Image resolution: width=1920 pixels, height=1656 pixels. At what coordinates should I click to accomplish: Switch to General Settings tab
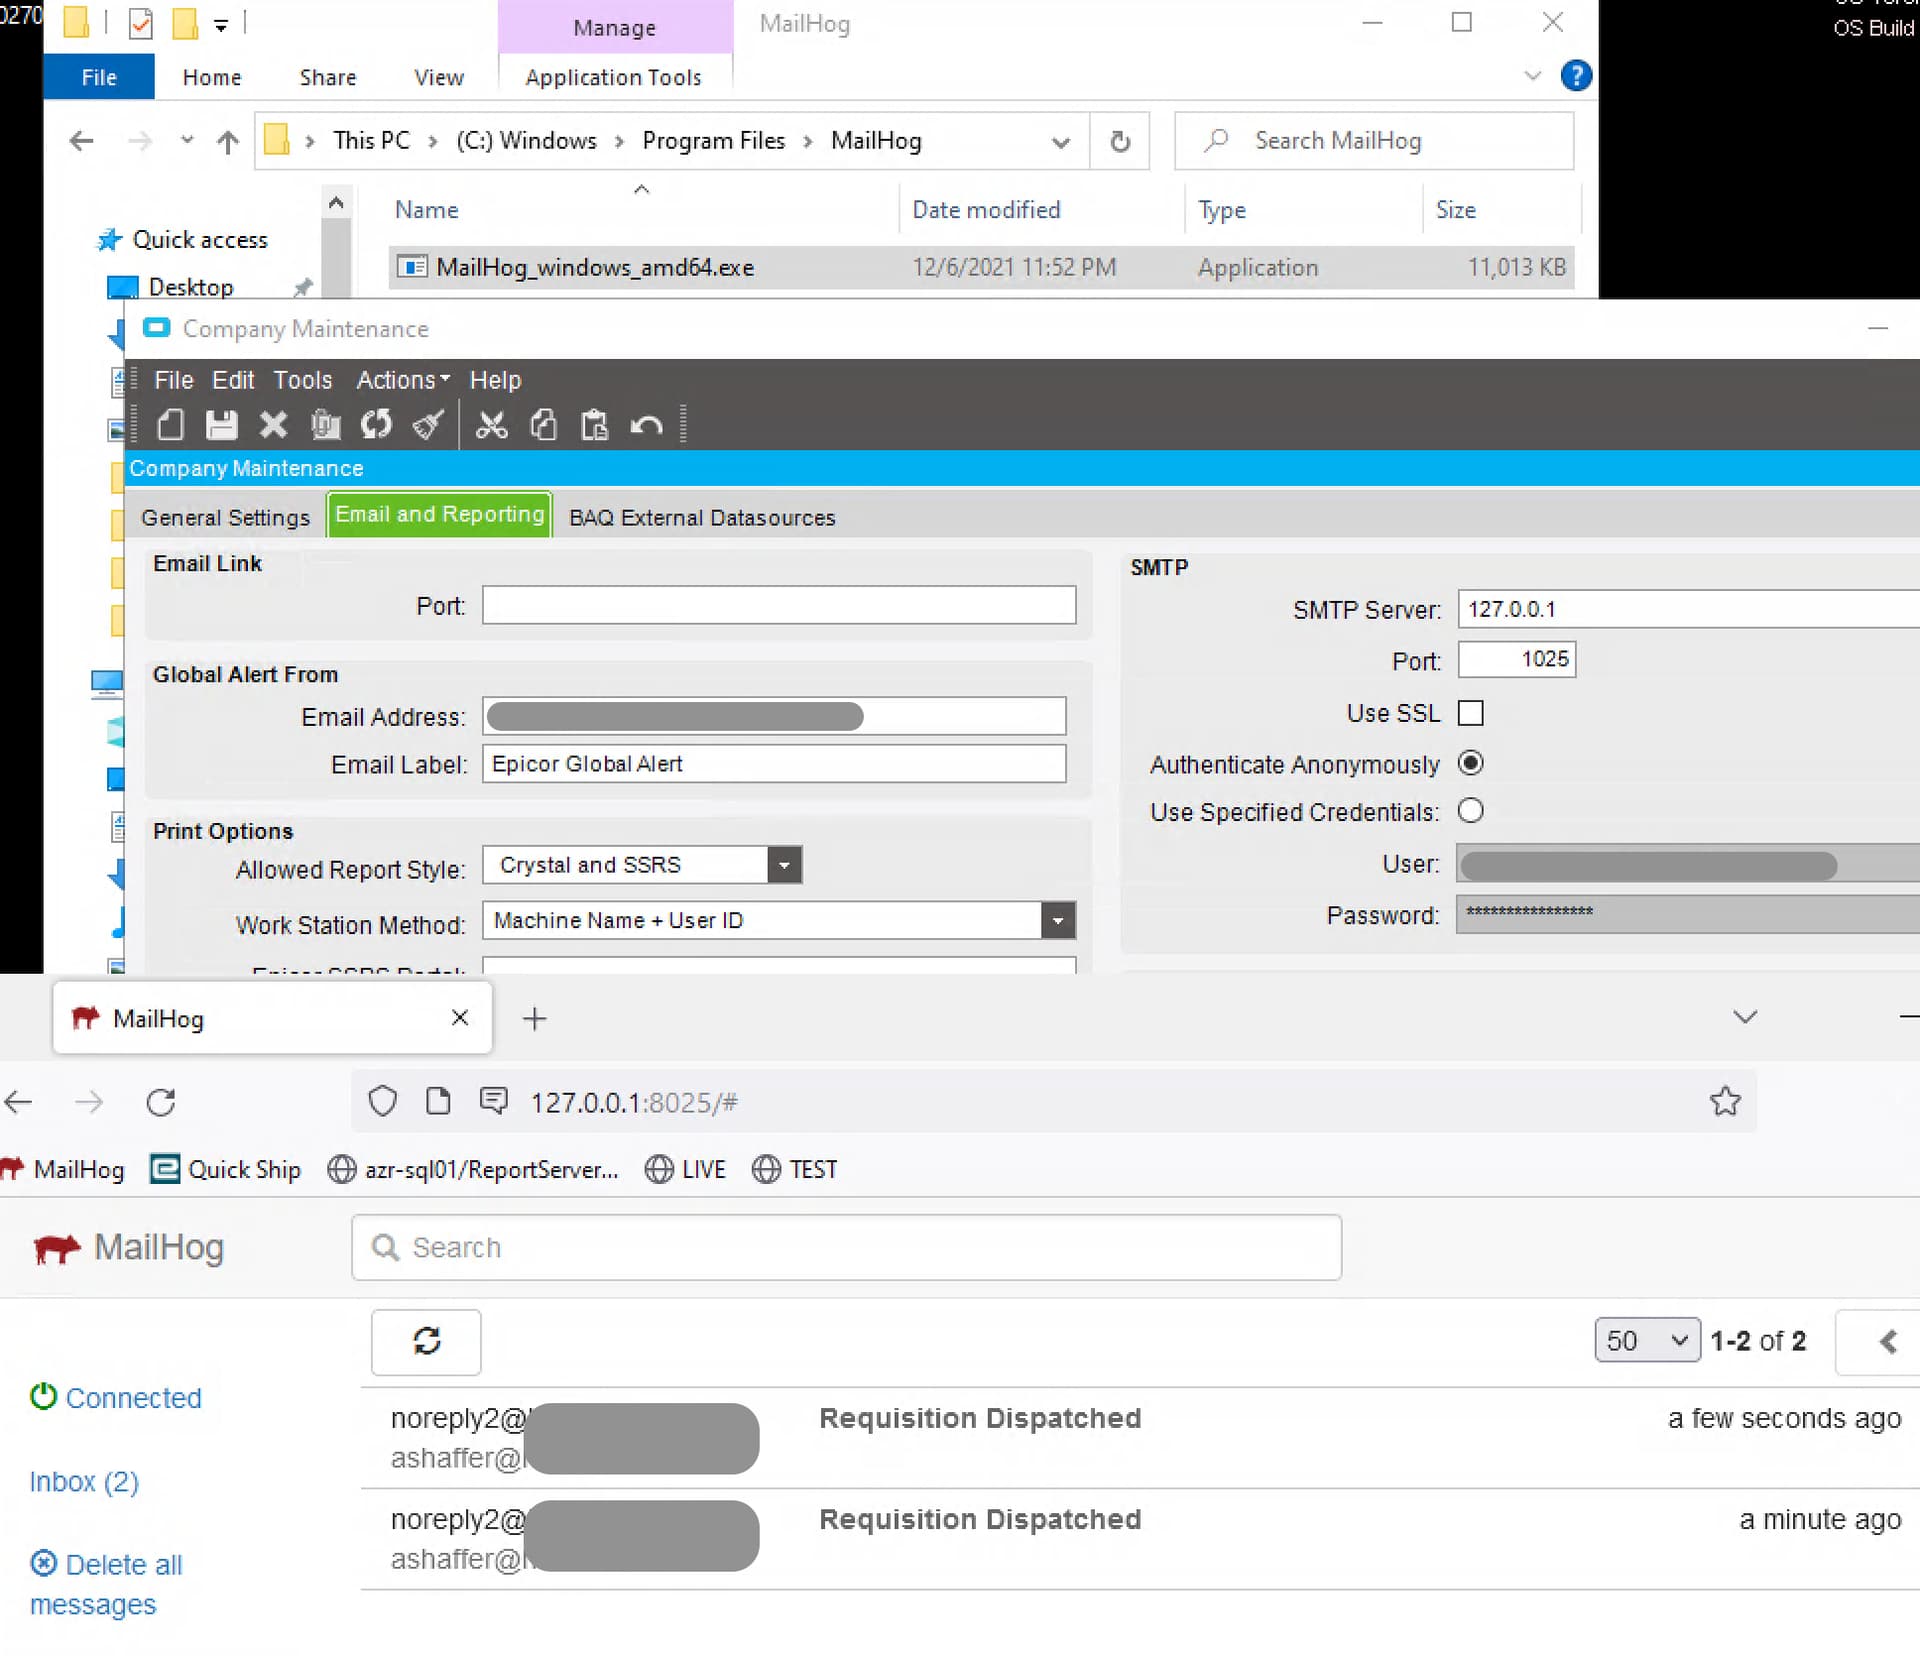coord(225,517)
